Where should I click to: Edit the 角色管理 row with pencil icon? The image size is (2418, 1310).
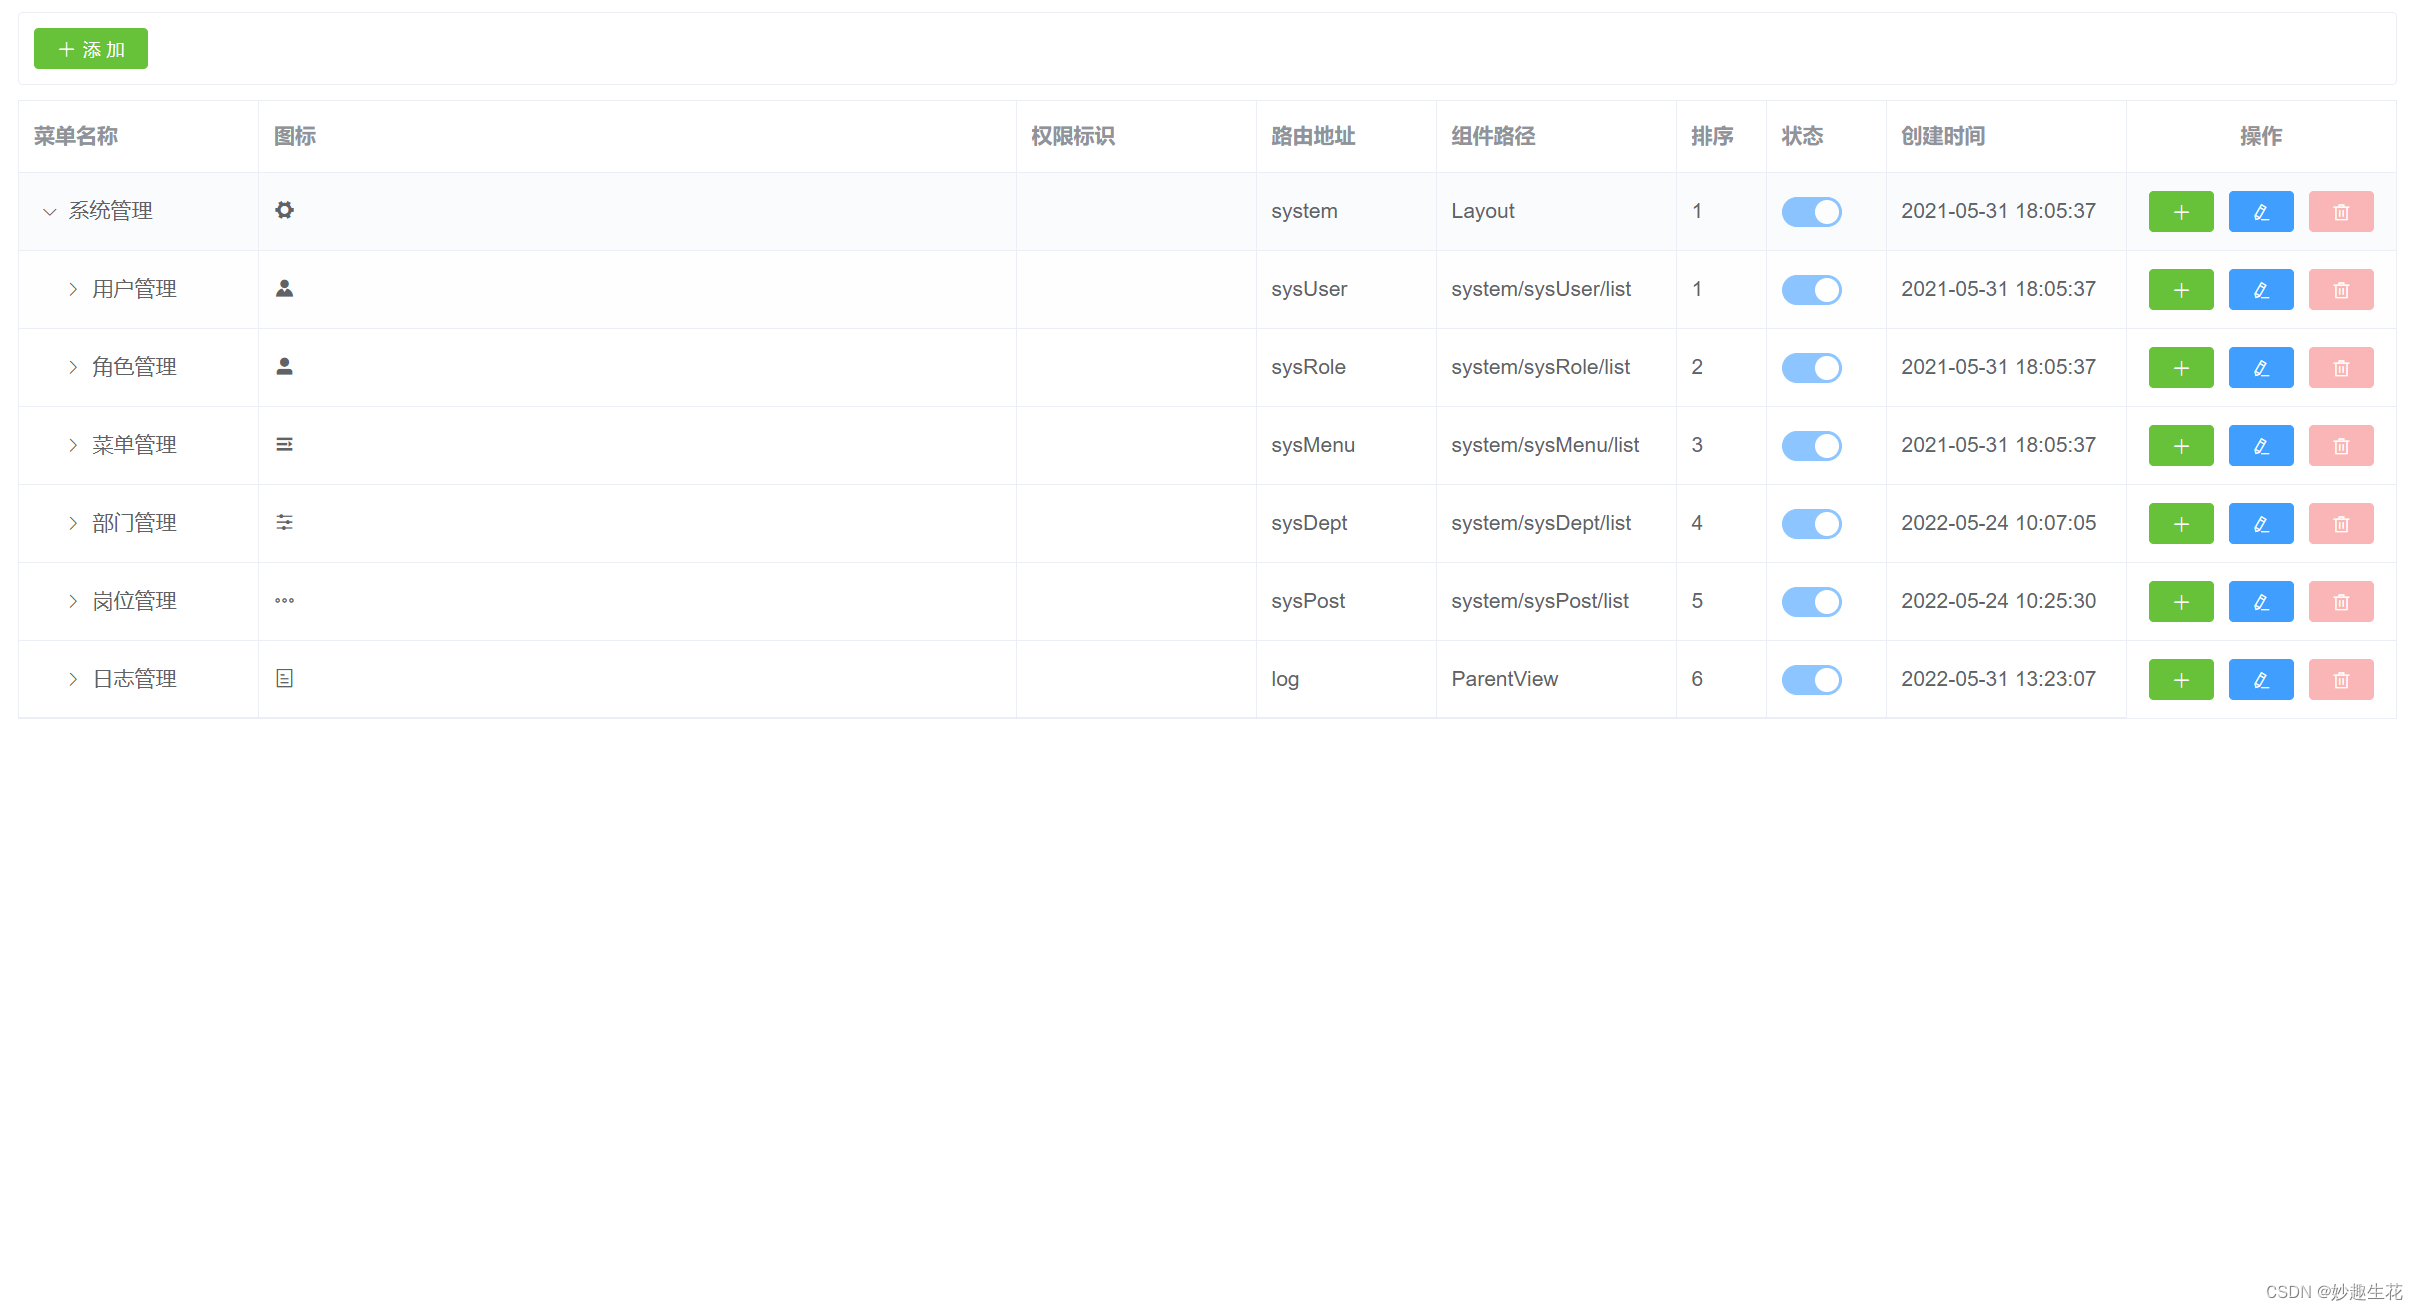(x=2261, y=368)
